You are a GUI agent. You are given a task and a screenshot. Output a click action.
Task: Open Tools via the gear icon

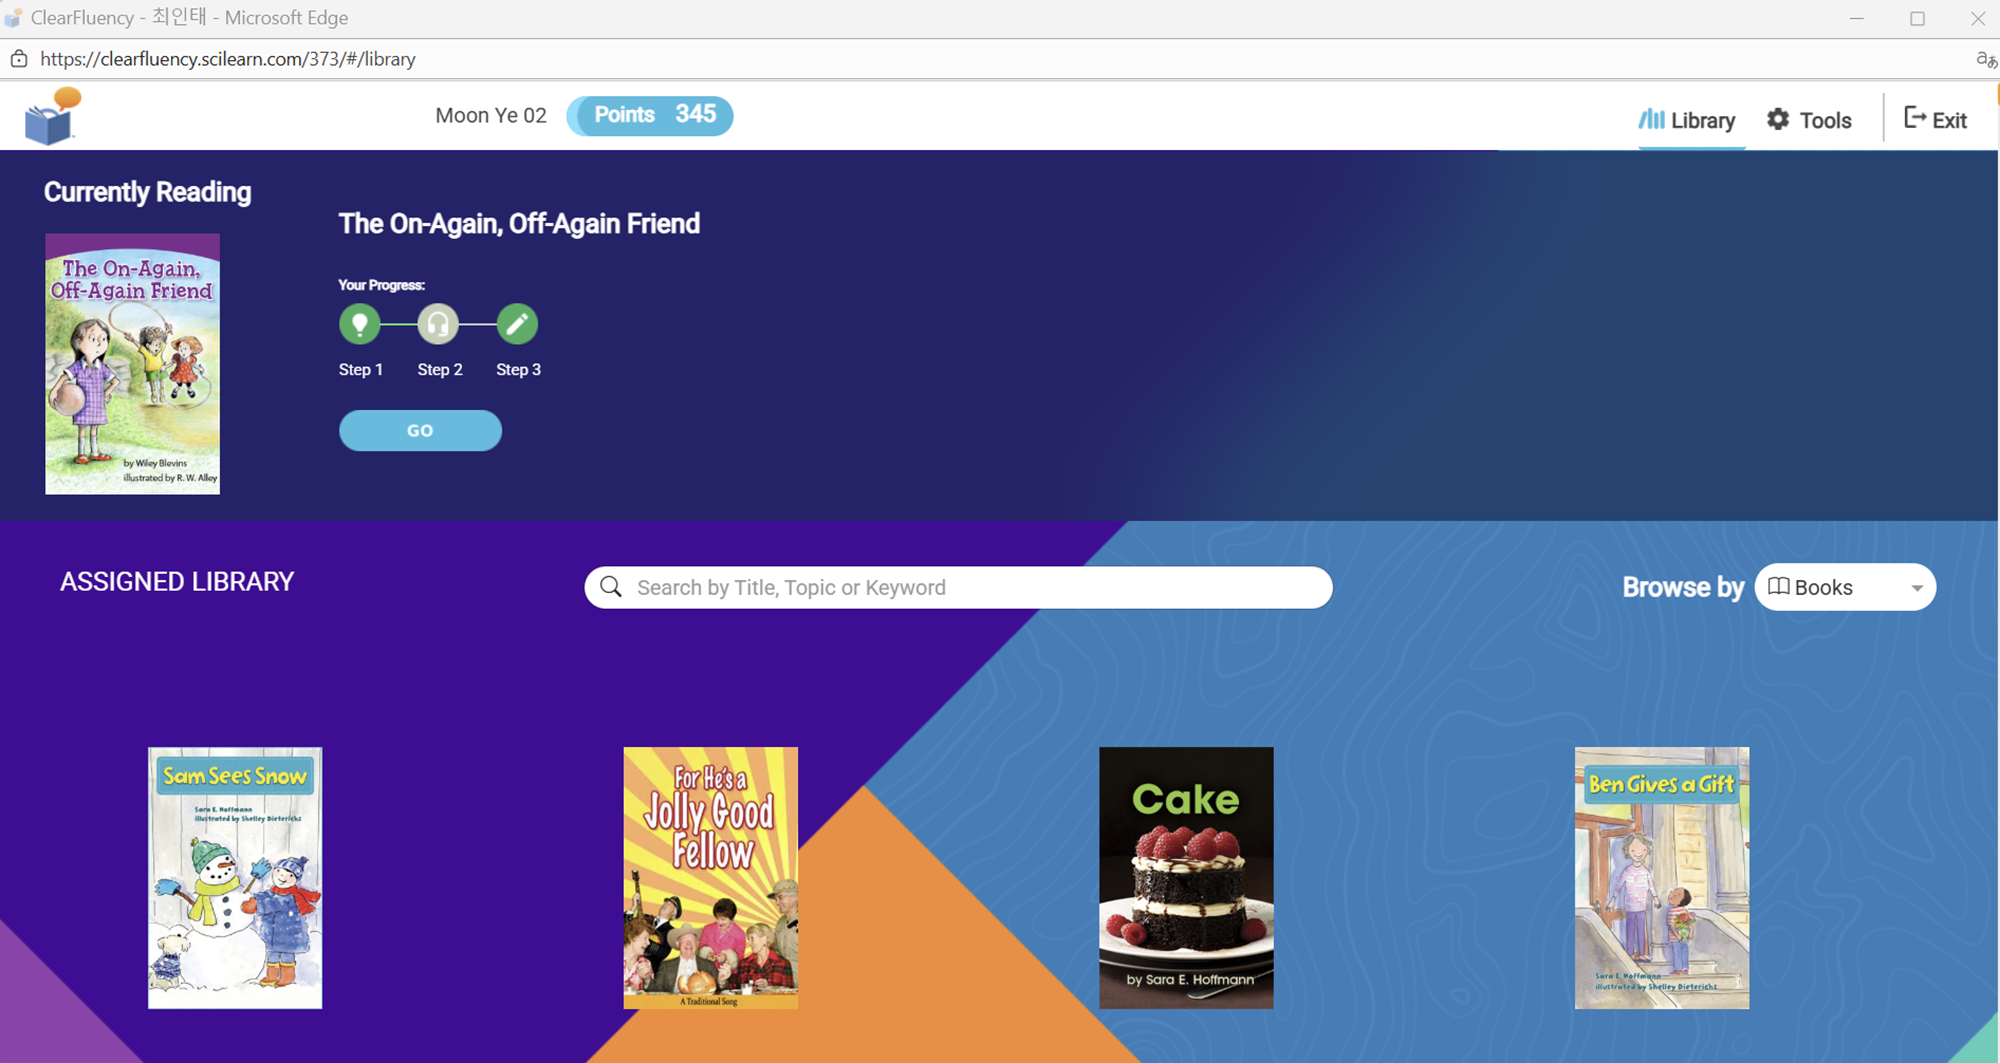[x=1778, y=119]
